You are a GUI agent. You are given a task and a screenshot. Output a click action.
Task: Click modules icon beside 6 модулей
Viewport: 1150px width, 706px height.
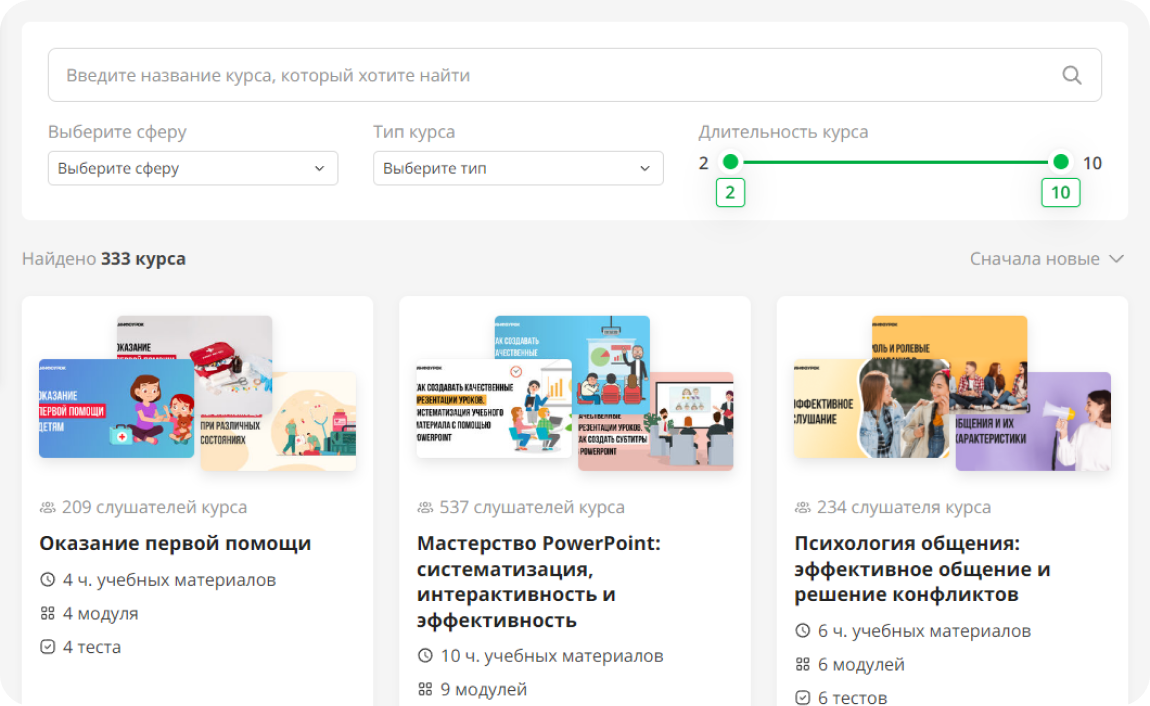pyautogui.click(x=802, y=665)
